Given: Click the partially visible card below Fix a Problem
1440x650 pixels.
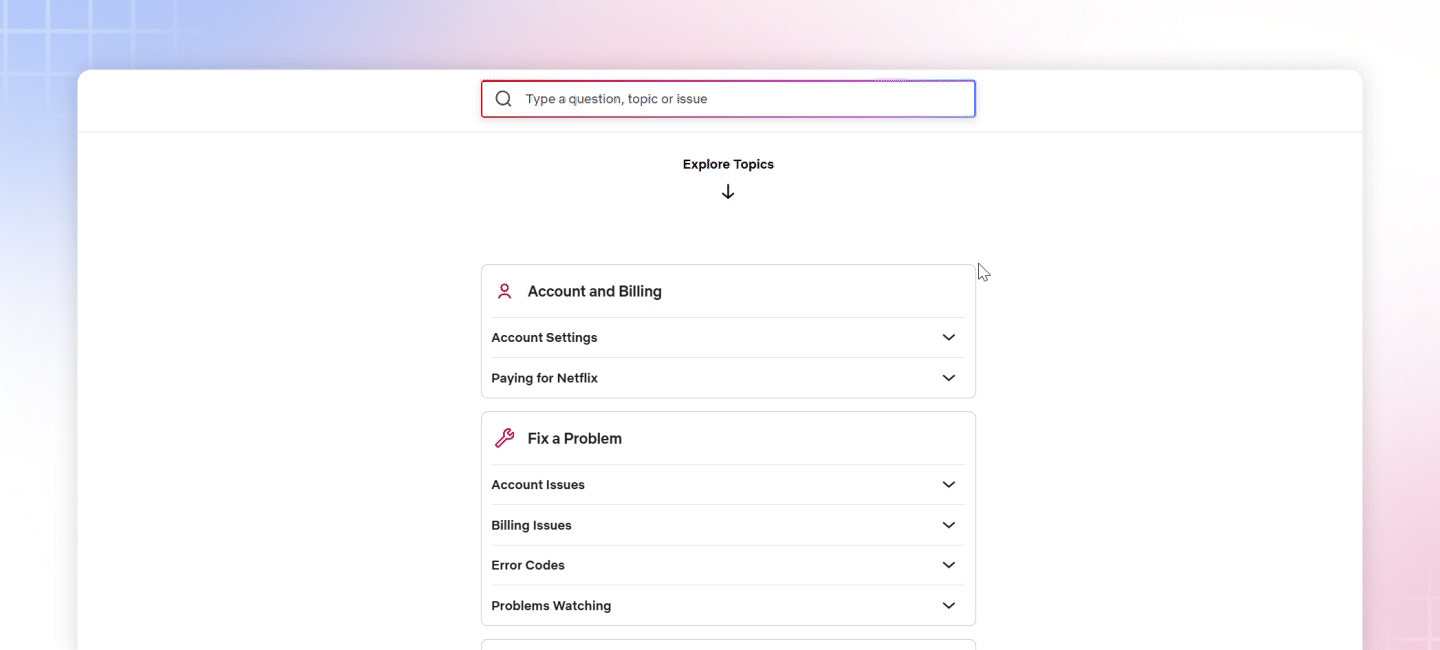Looking at the screenshot, I should point(728,645).
